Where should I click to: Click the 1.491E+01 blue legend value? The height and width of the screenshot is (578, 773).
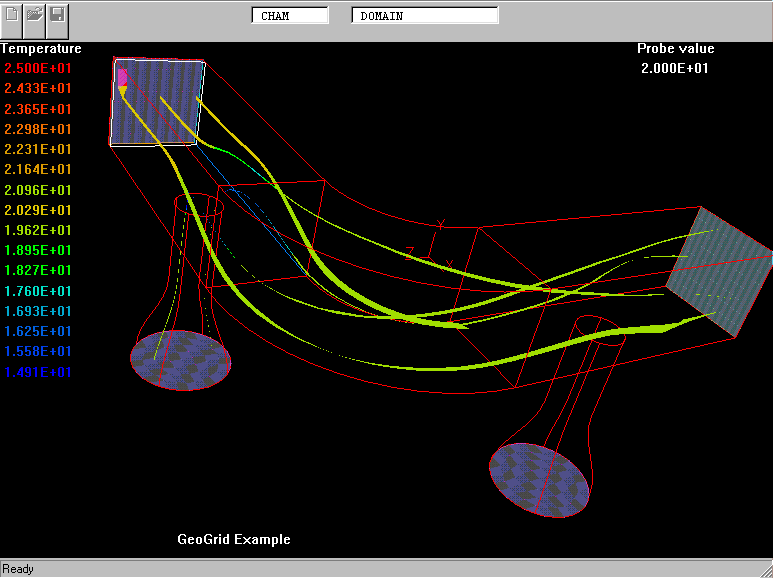(38, 372)
